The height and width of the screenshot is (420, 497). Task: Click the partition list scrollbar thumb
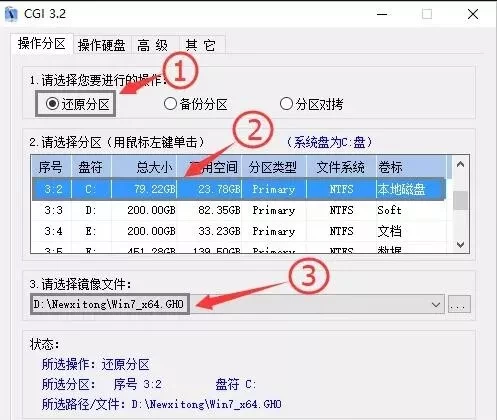pos(460,200)
